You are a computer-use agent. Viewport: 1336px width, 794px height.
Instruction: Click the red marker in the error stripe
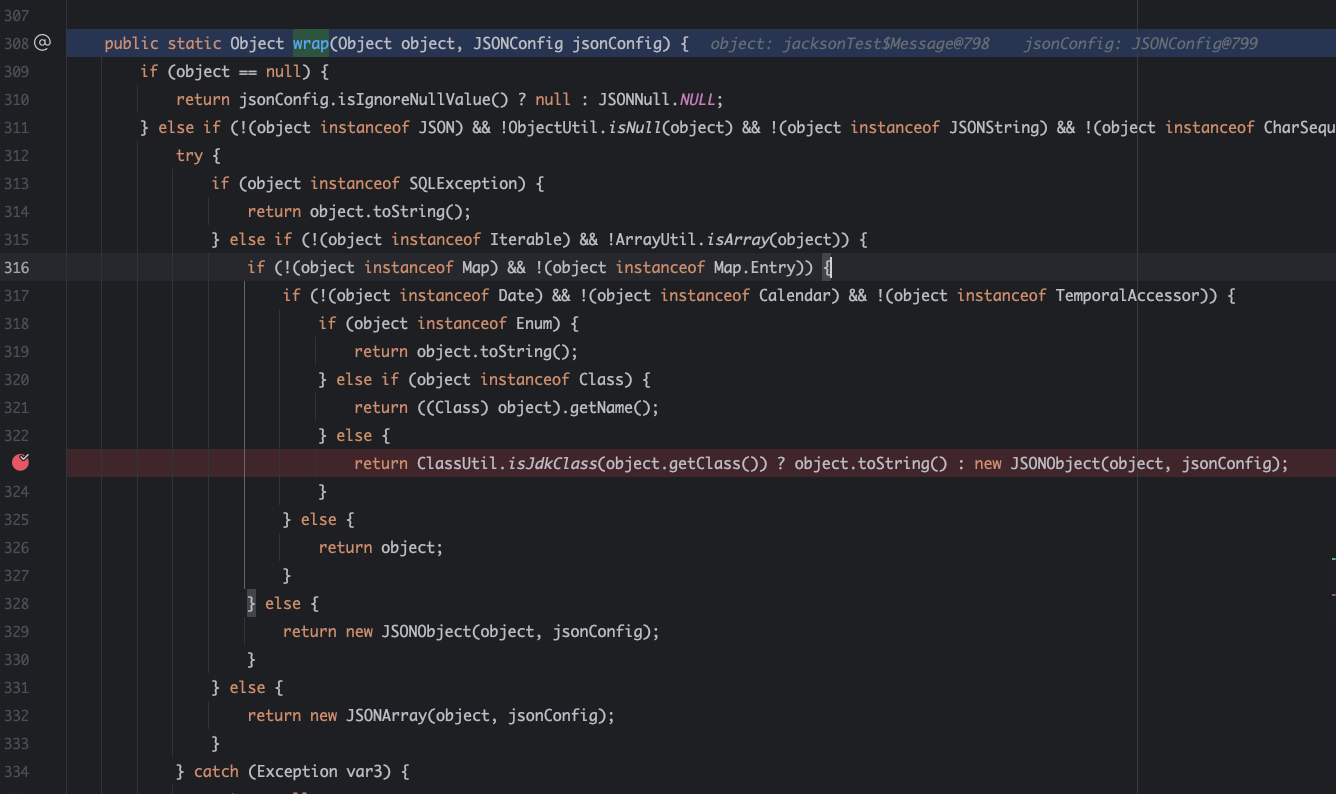tap(1333, 594)
